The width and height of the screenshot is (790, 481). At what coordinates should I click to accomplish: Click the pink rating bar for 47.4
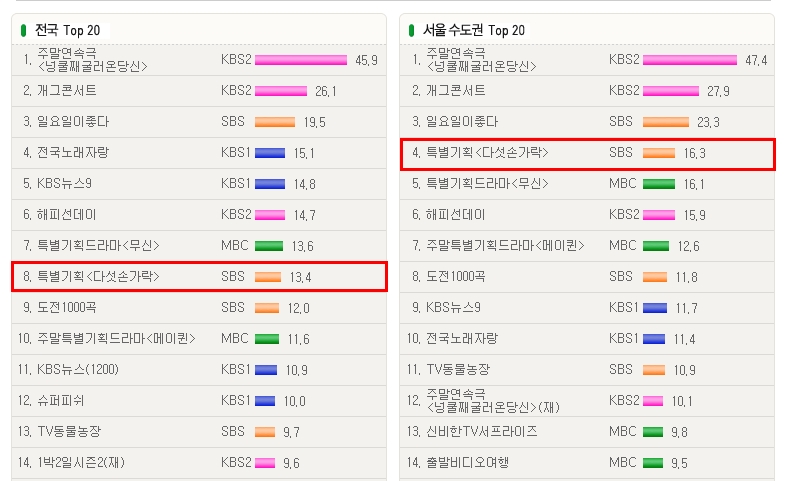click(x=690, y=60)
